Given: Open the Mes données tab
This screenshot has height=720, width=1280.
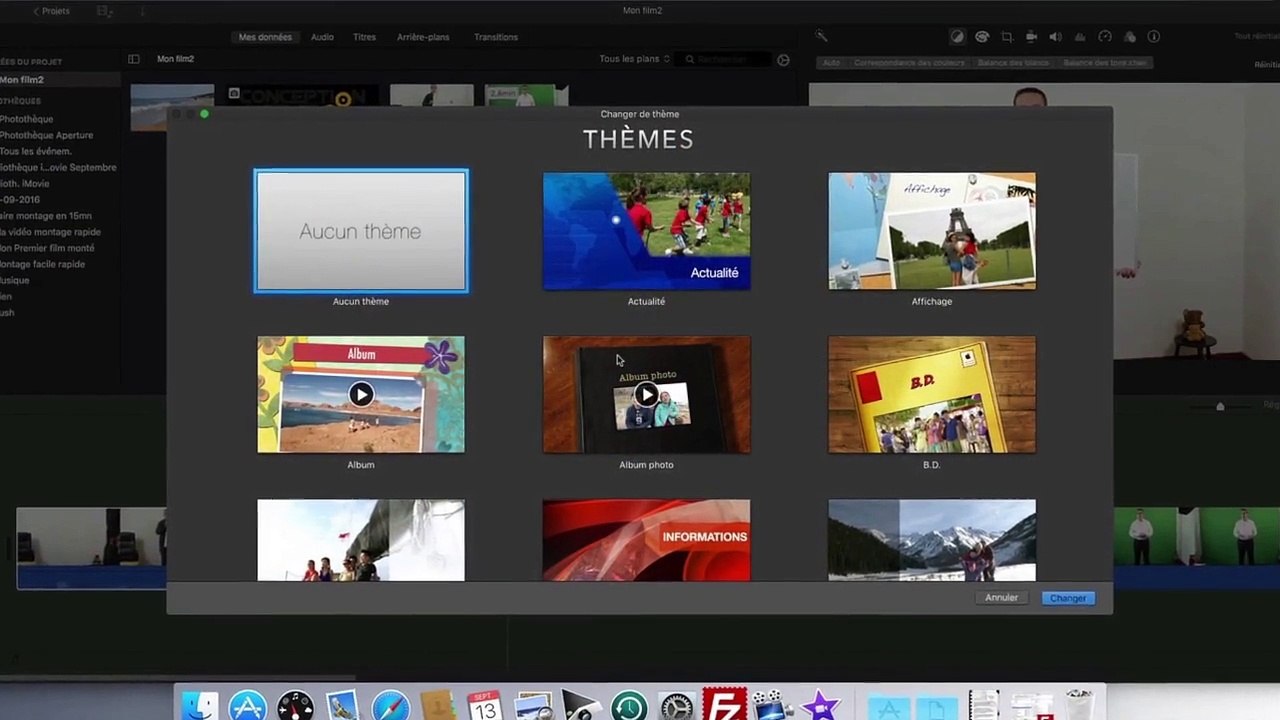Looking at the screenshot, I should pos(265,37).
